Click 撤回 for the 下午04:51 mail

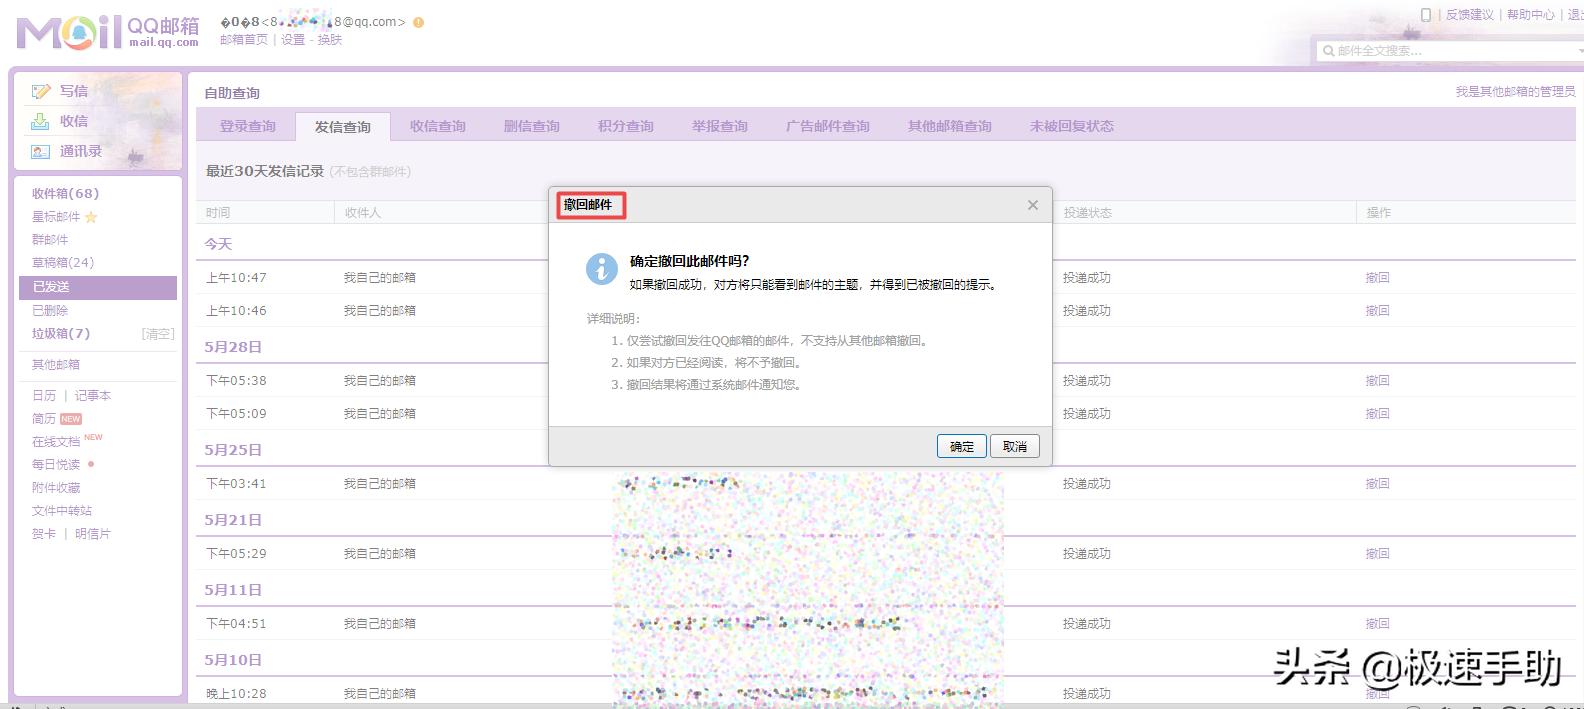tap(1378, 624)
